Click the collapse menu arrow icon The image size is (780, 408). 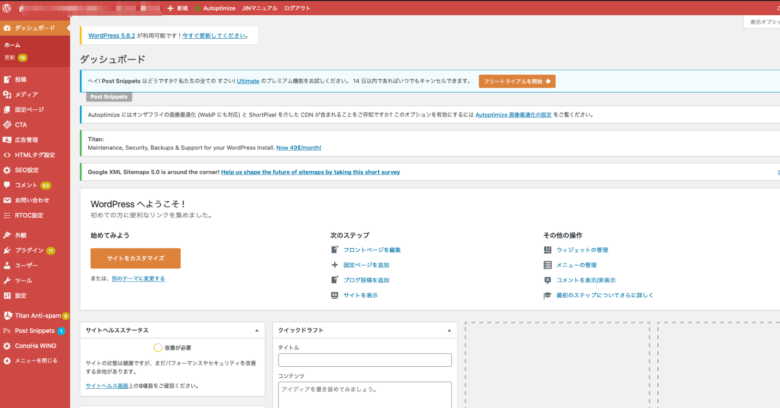(7, 361)
